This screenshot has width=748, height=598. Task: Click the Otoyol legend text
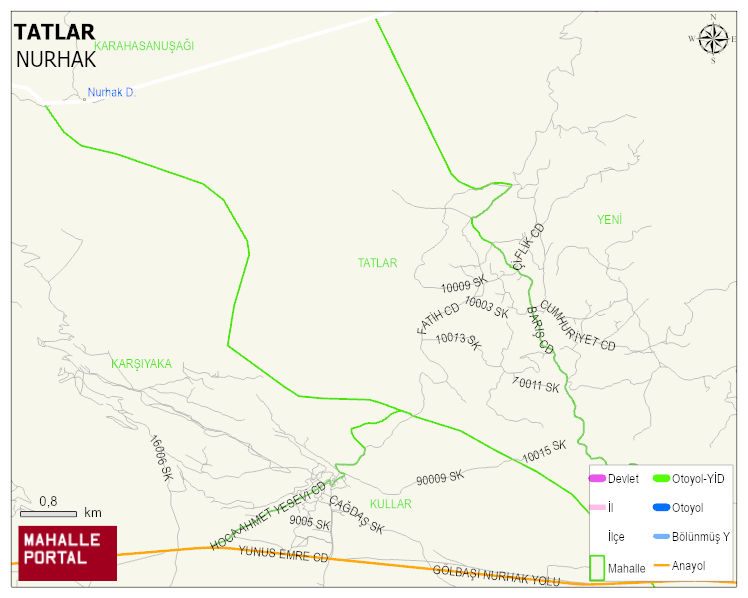coord(687,508)
